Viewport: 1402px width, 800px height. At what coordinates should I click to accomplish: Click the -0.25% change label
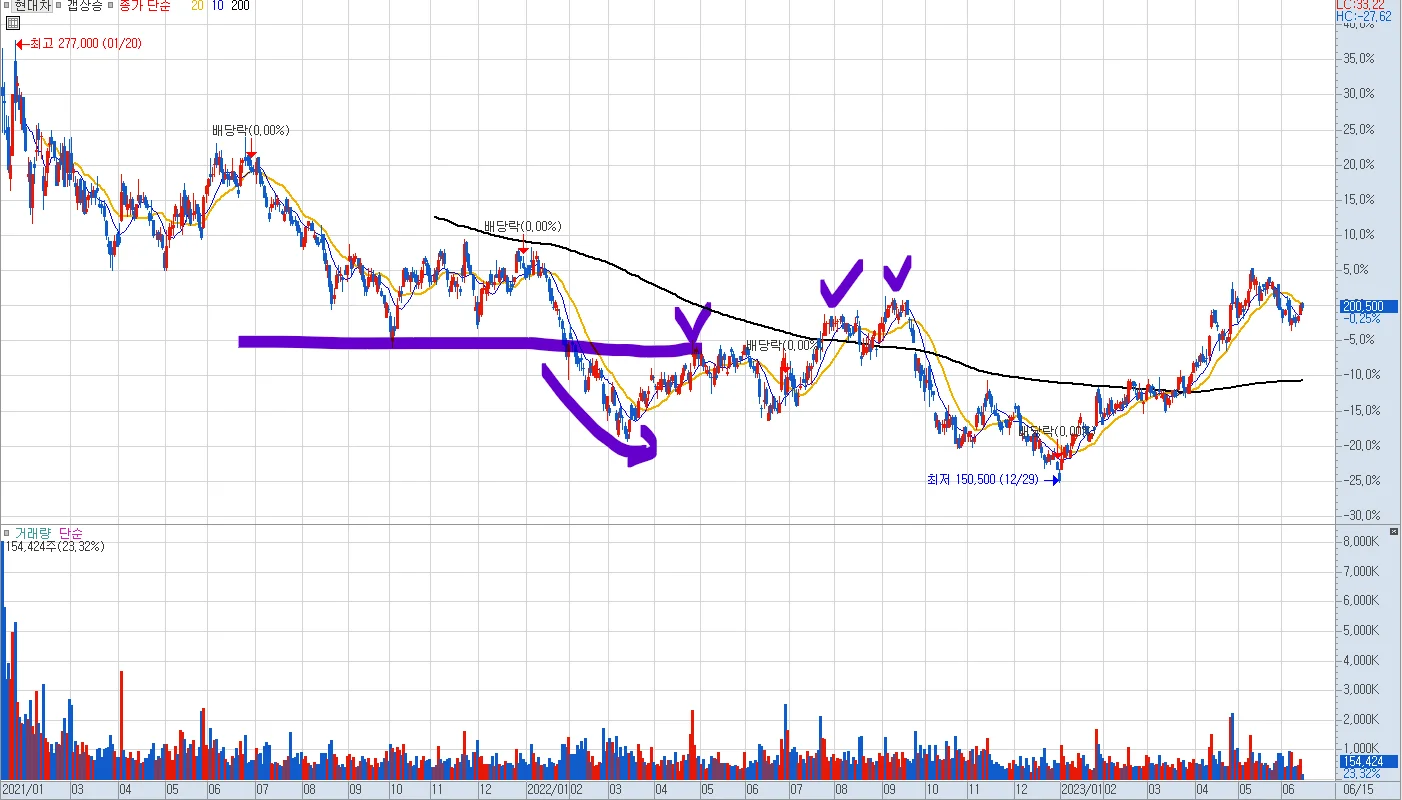tap(1364, 318)
